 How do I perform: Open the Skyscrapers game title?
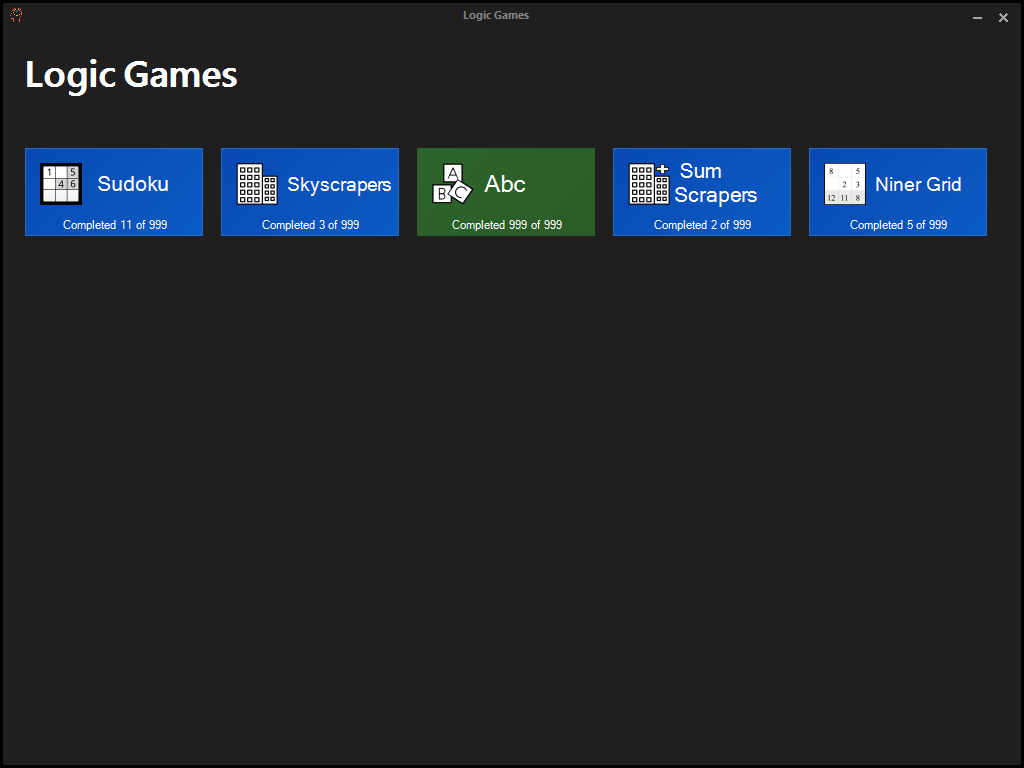[339, 185]
